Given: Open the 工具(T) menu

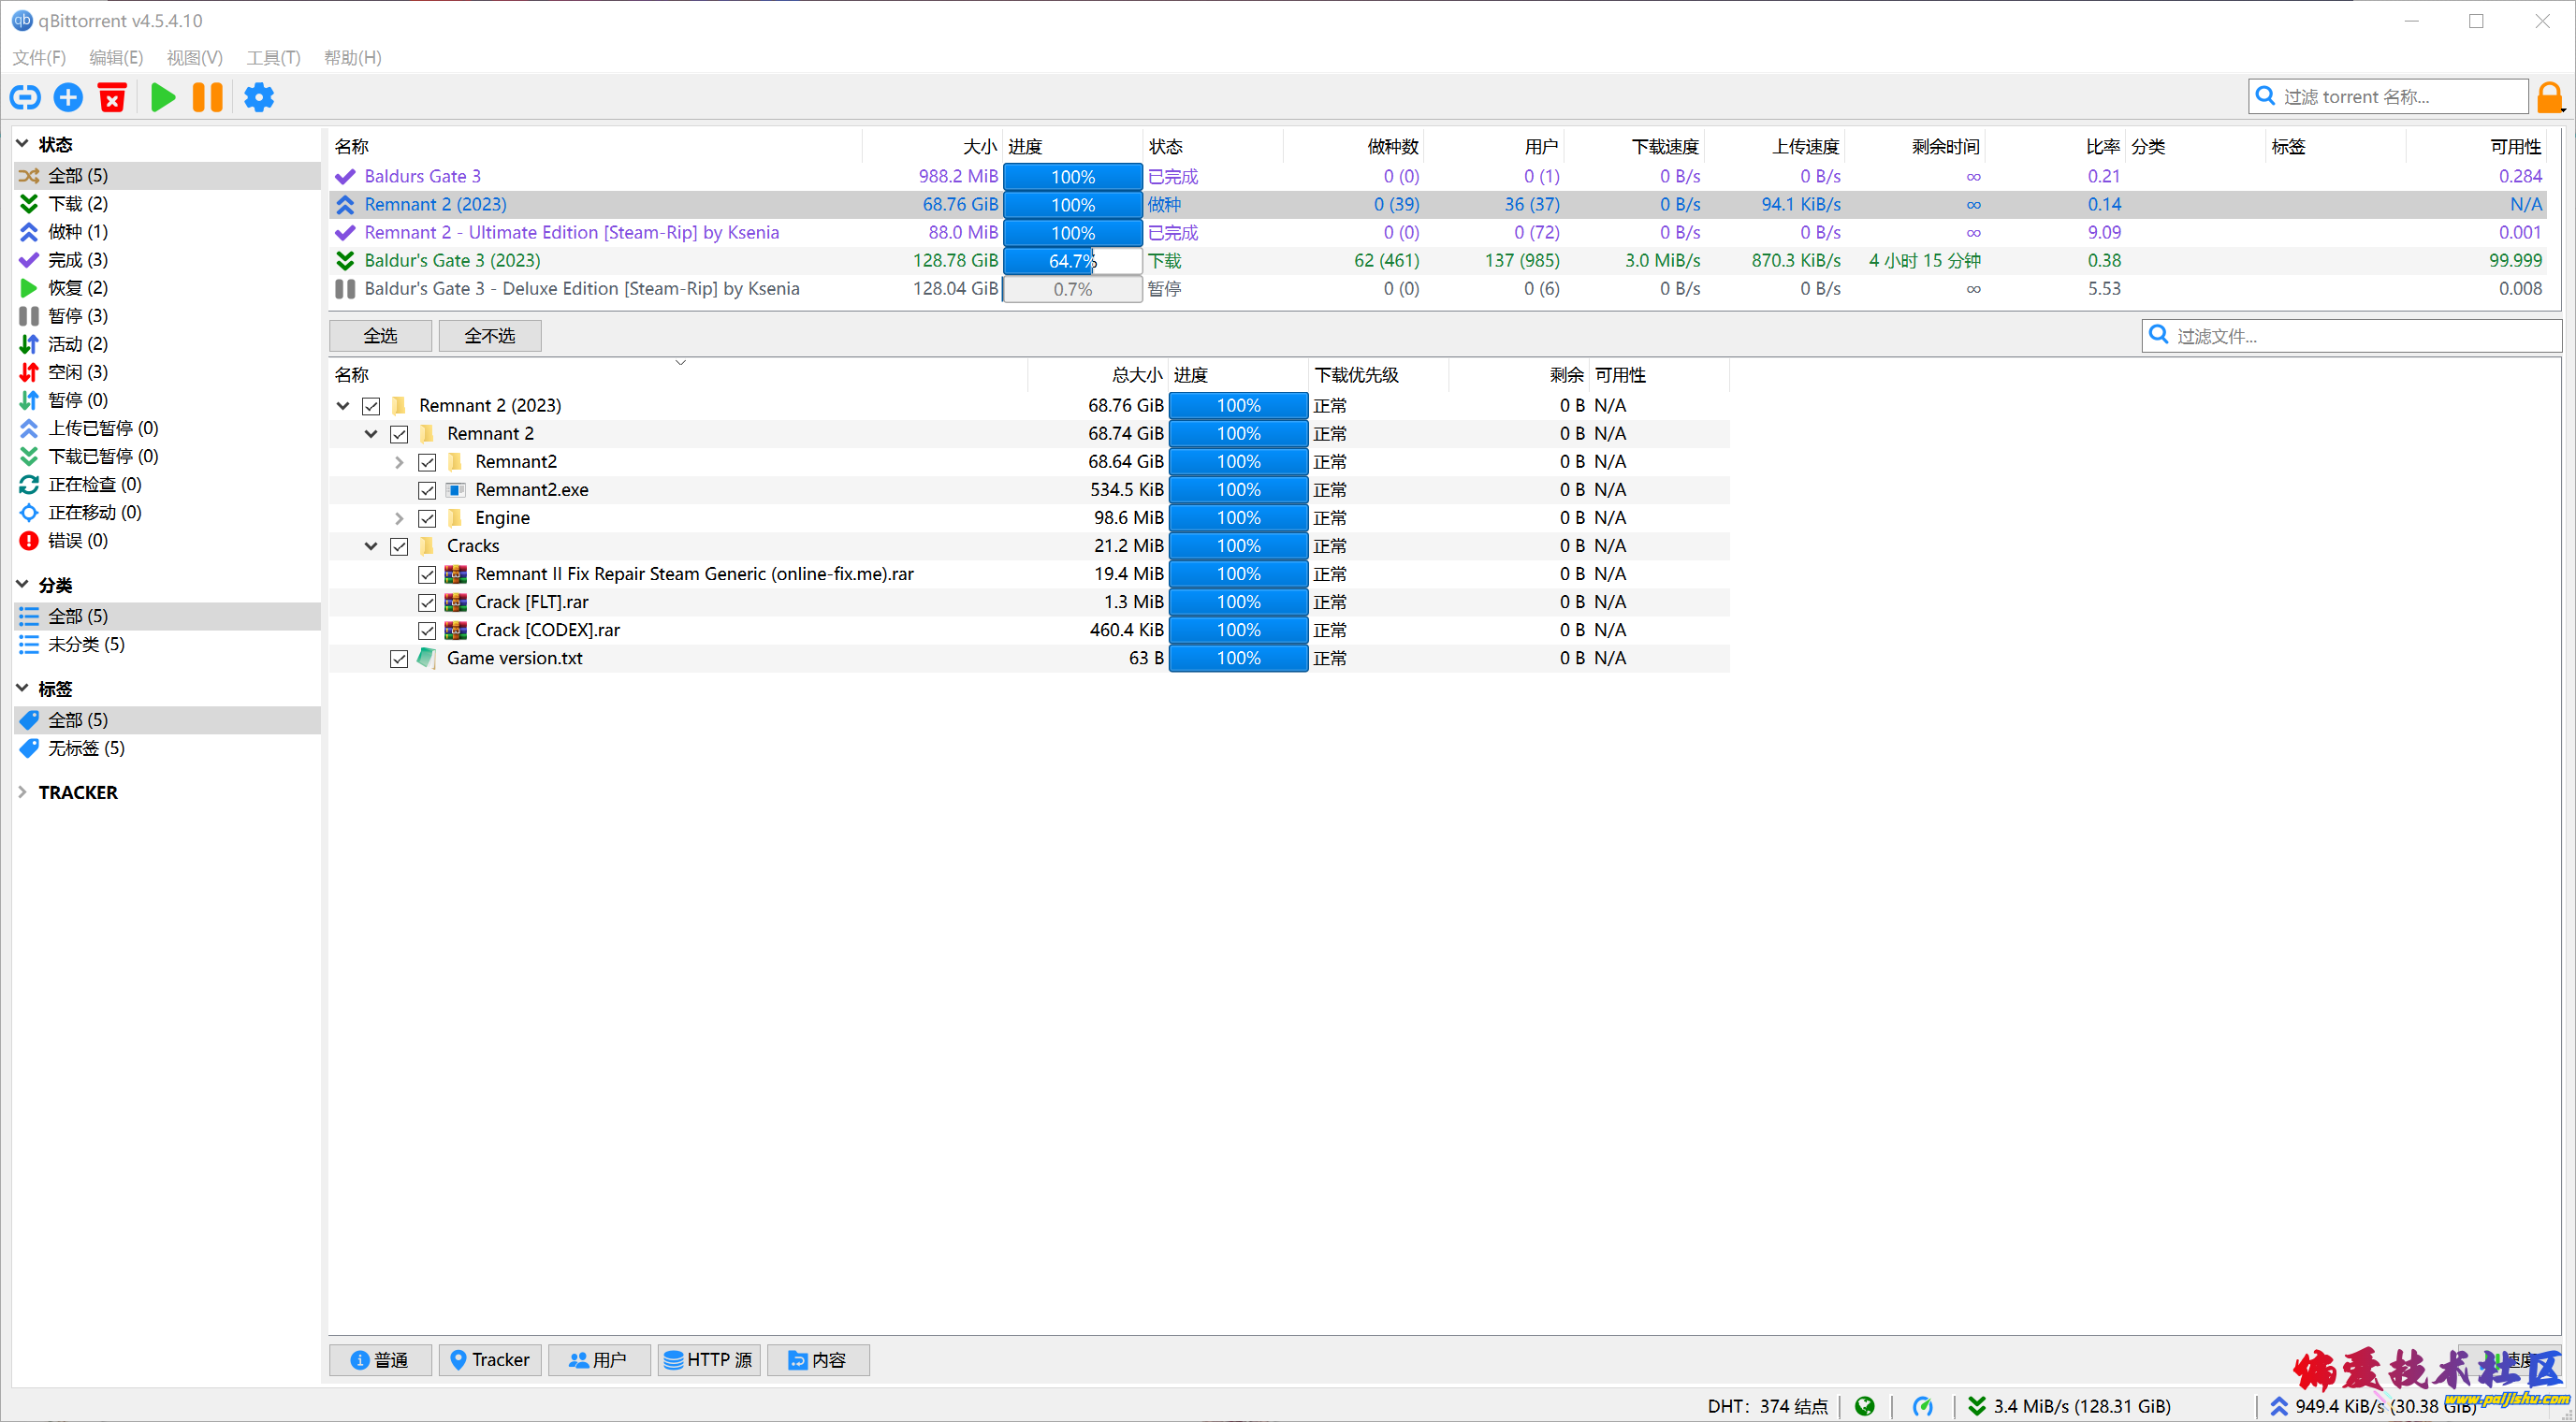Looking at the screenshot, I should (x=273, y=57).
